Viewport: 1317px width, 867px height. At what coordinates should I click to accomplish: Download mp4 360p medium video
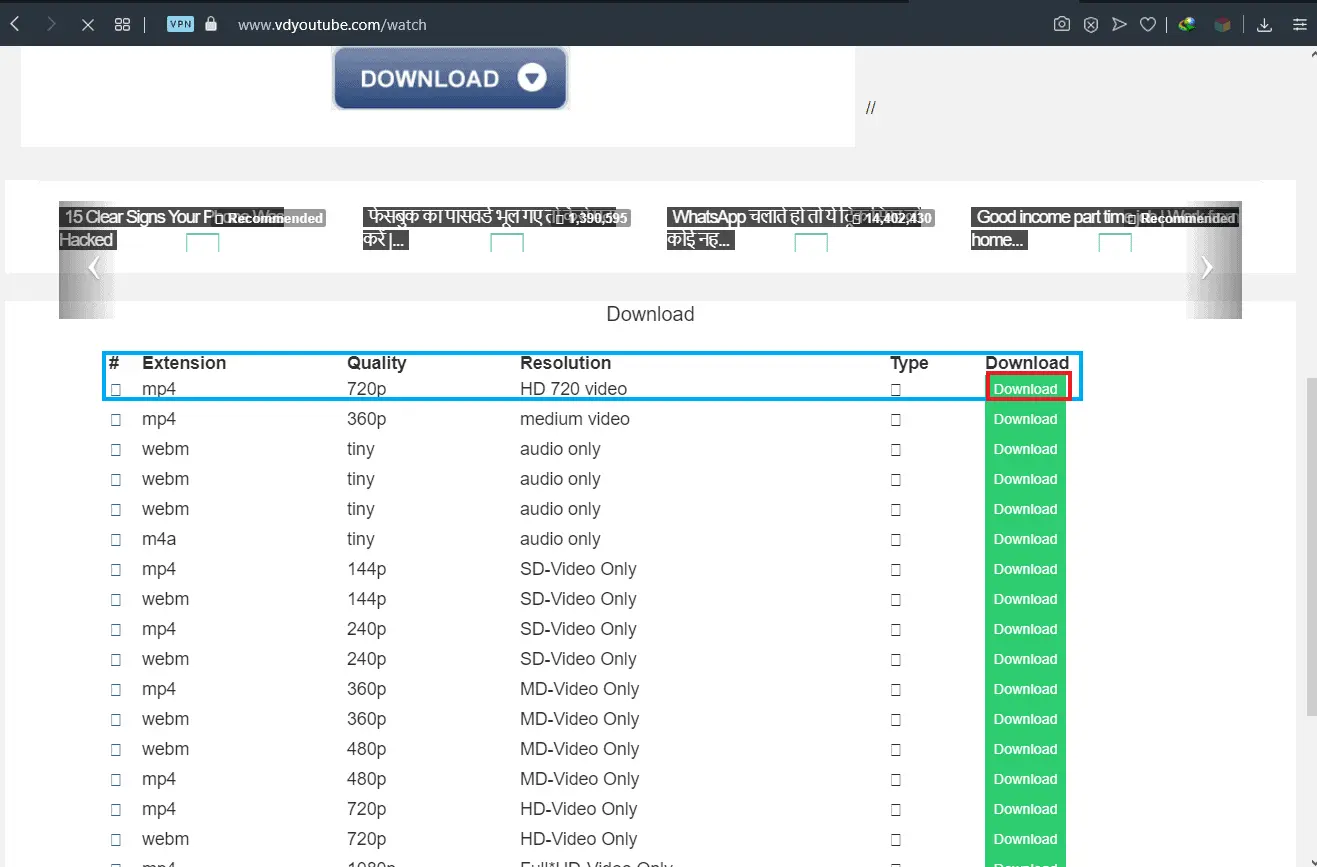pos(1026,419)
